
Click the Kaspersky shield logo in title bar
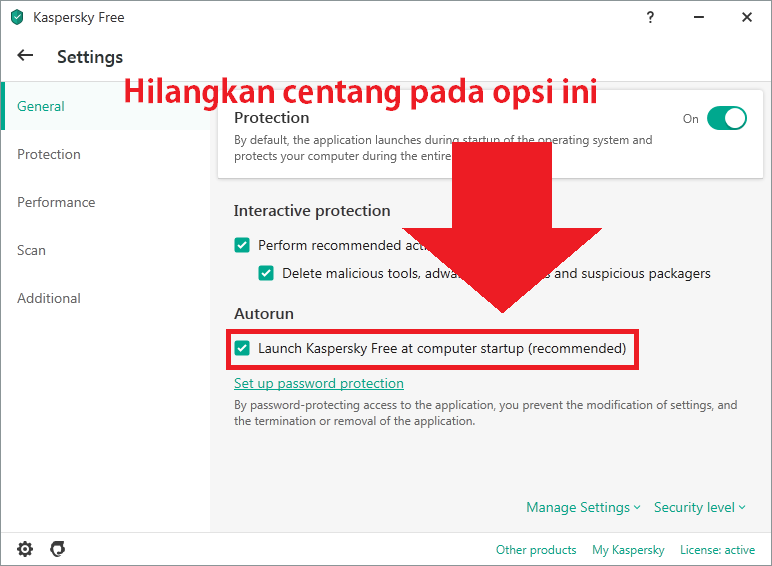pyautogui.click(x=17, y=18)
